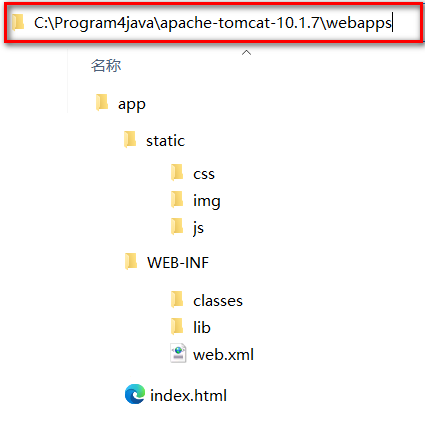
Task: Select the index.html file name
Action: coord(188,396)
